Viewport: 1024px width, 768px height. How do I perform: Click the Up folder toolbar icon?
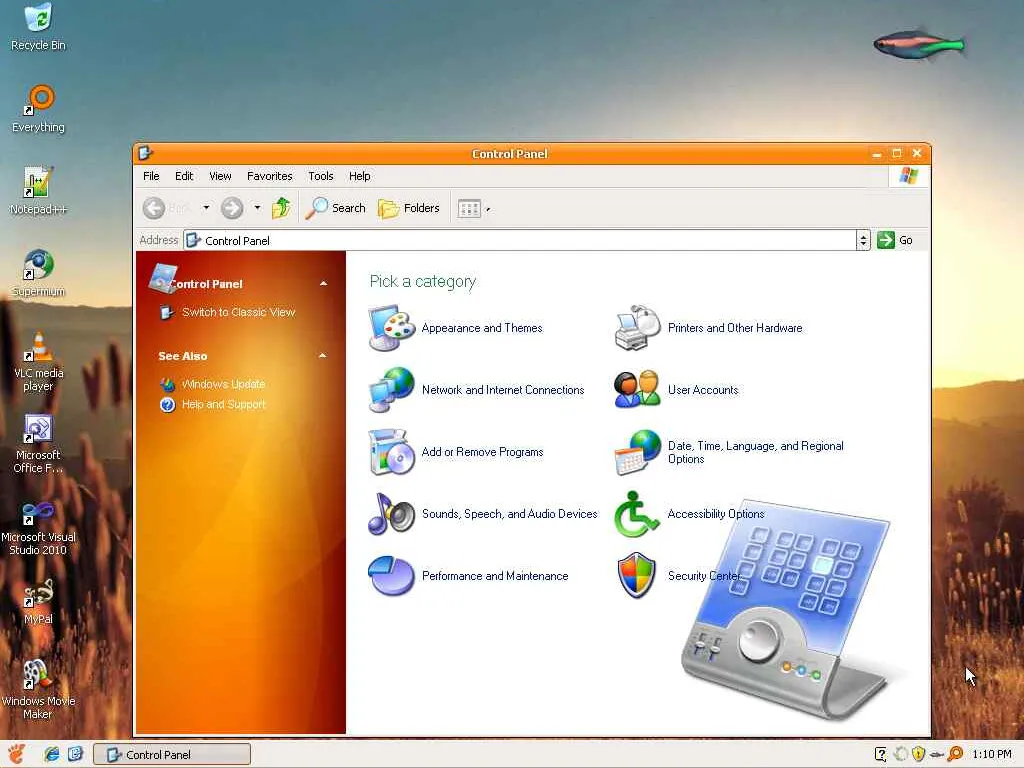click(281, 208)
